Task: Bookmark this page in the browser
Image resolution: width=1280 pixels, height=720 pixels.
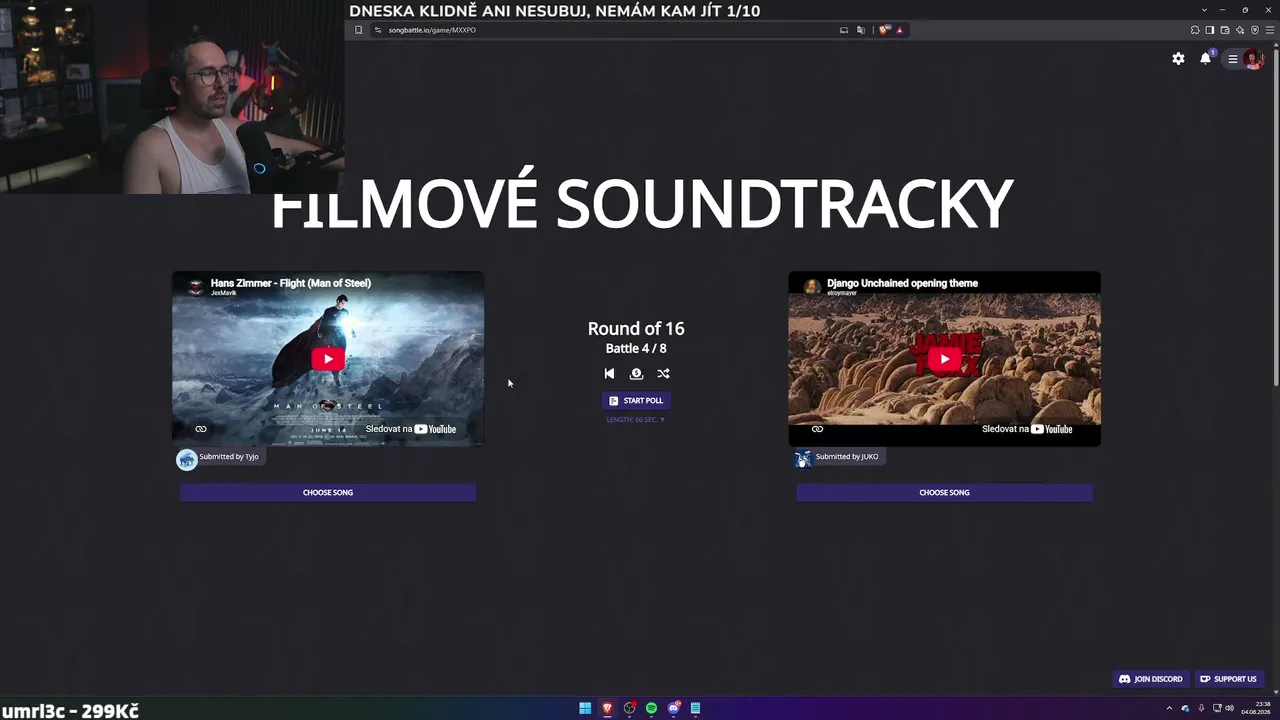Action: click(x=359, y=30)
